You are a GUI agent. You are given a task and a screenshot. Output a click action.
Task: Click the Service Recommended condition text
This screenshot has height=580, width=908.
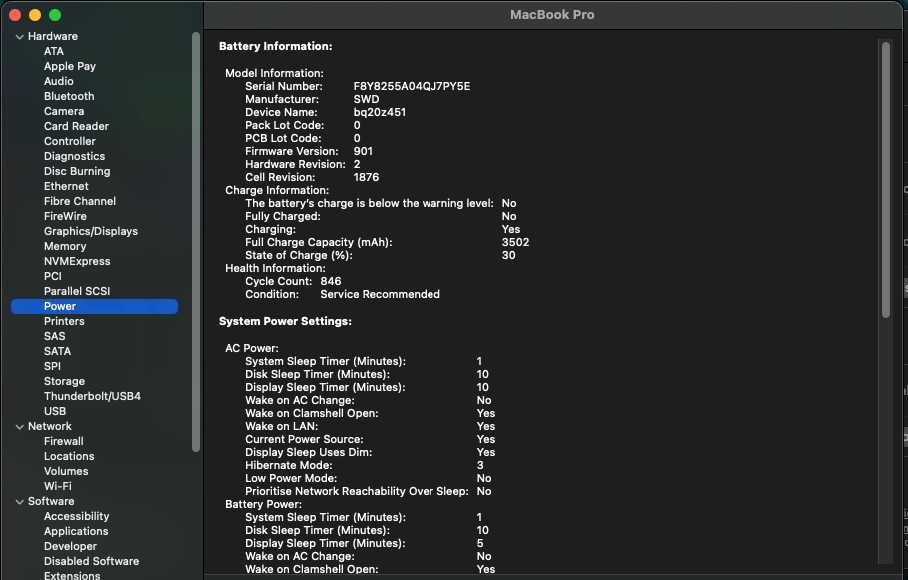(x=380, y=294)
